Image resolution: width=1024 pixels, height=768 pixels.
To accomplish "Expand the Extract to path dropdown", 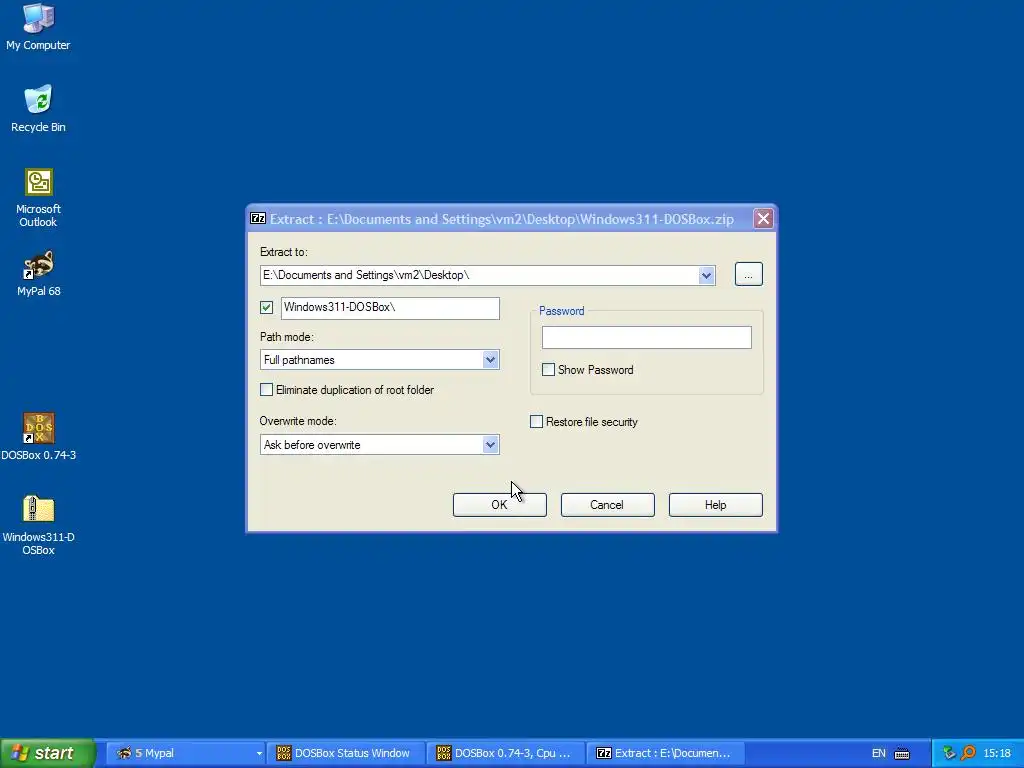I will pyautogui.click(x=706, y=276).
